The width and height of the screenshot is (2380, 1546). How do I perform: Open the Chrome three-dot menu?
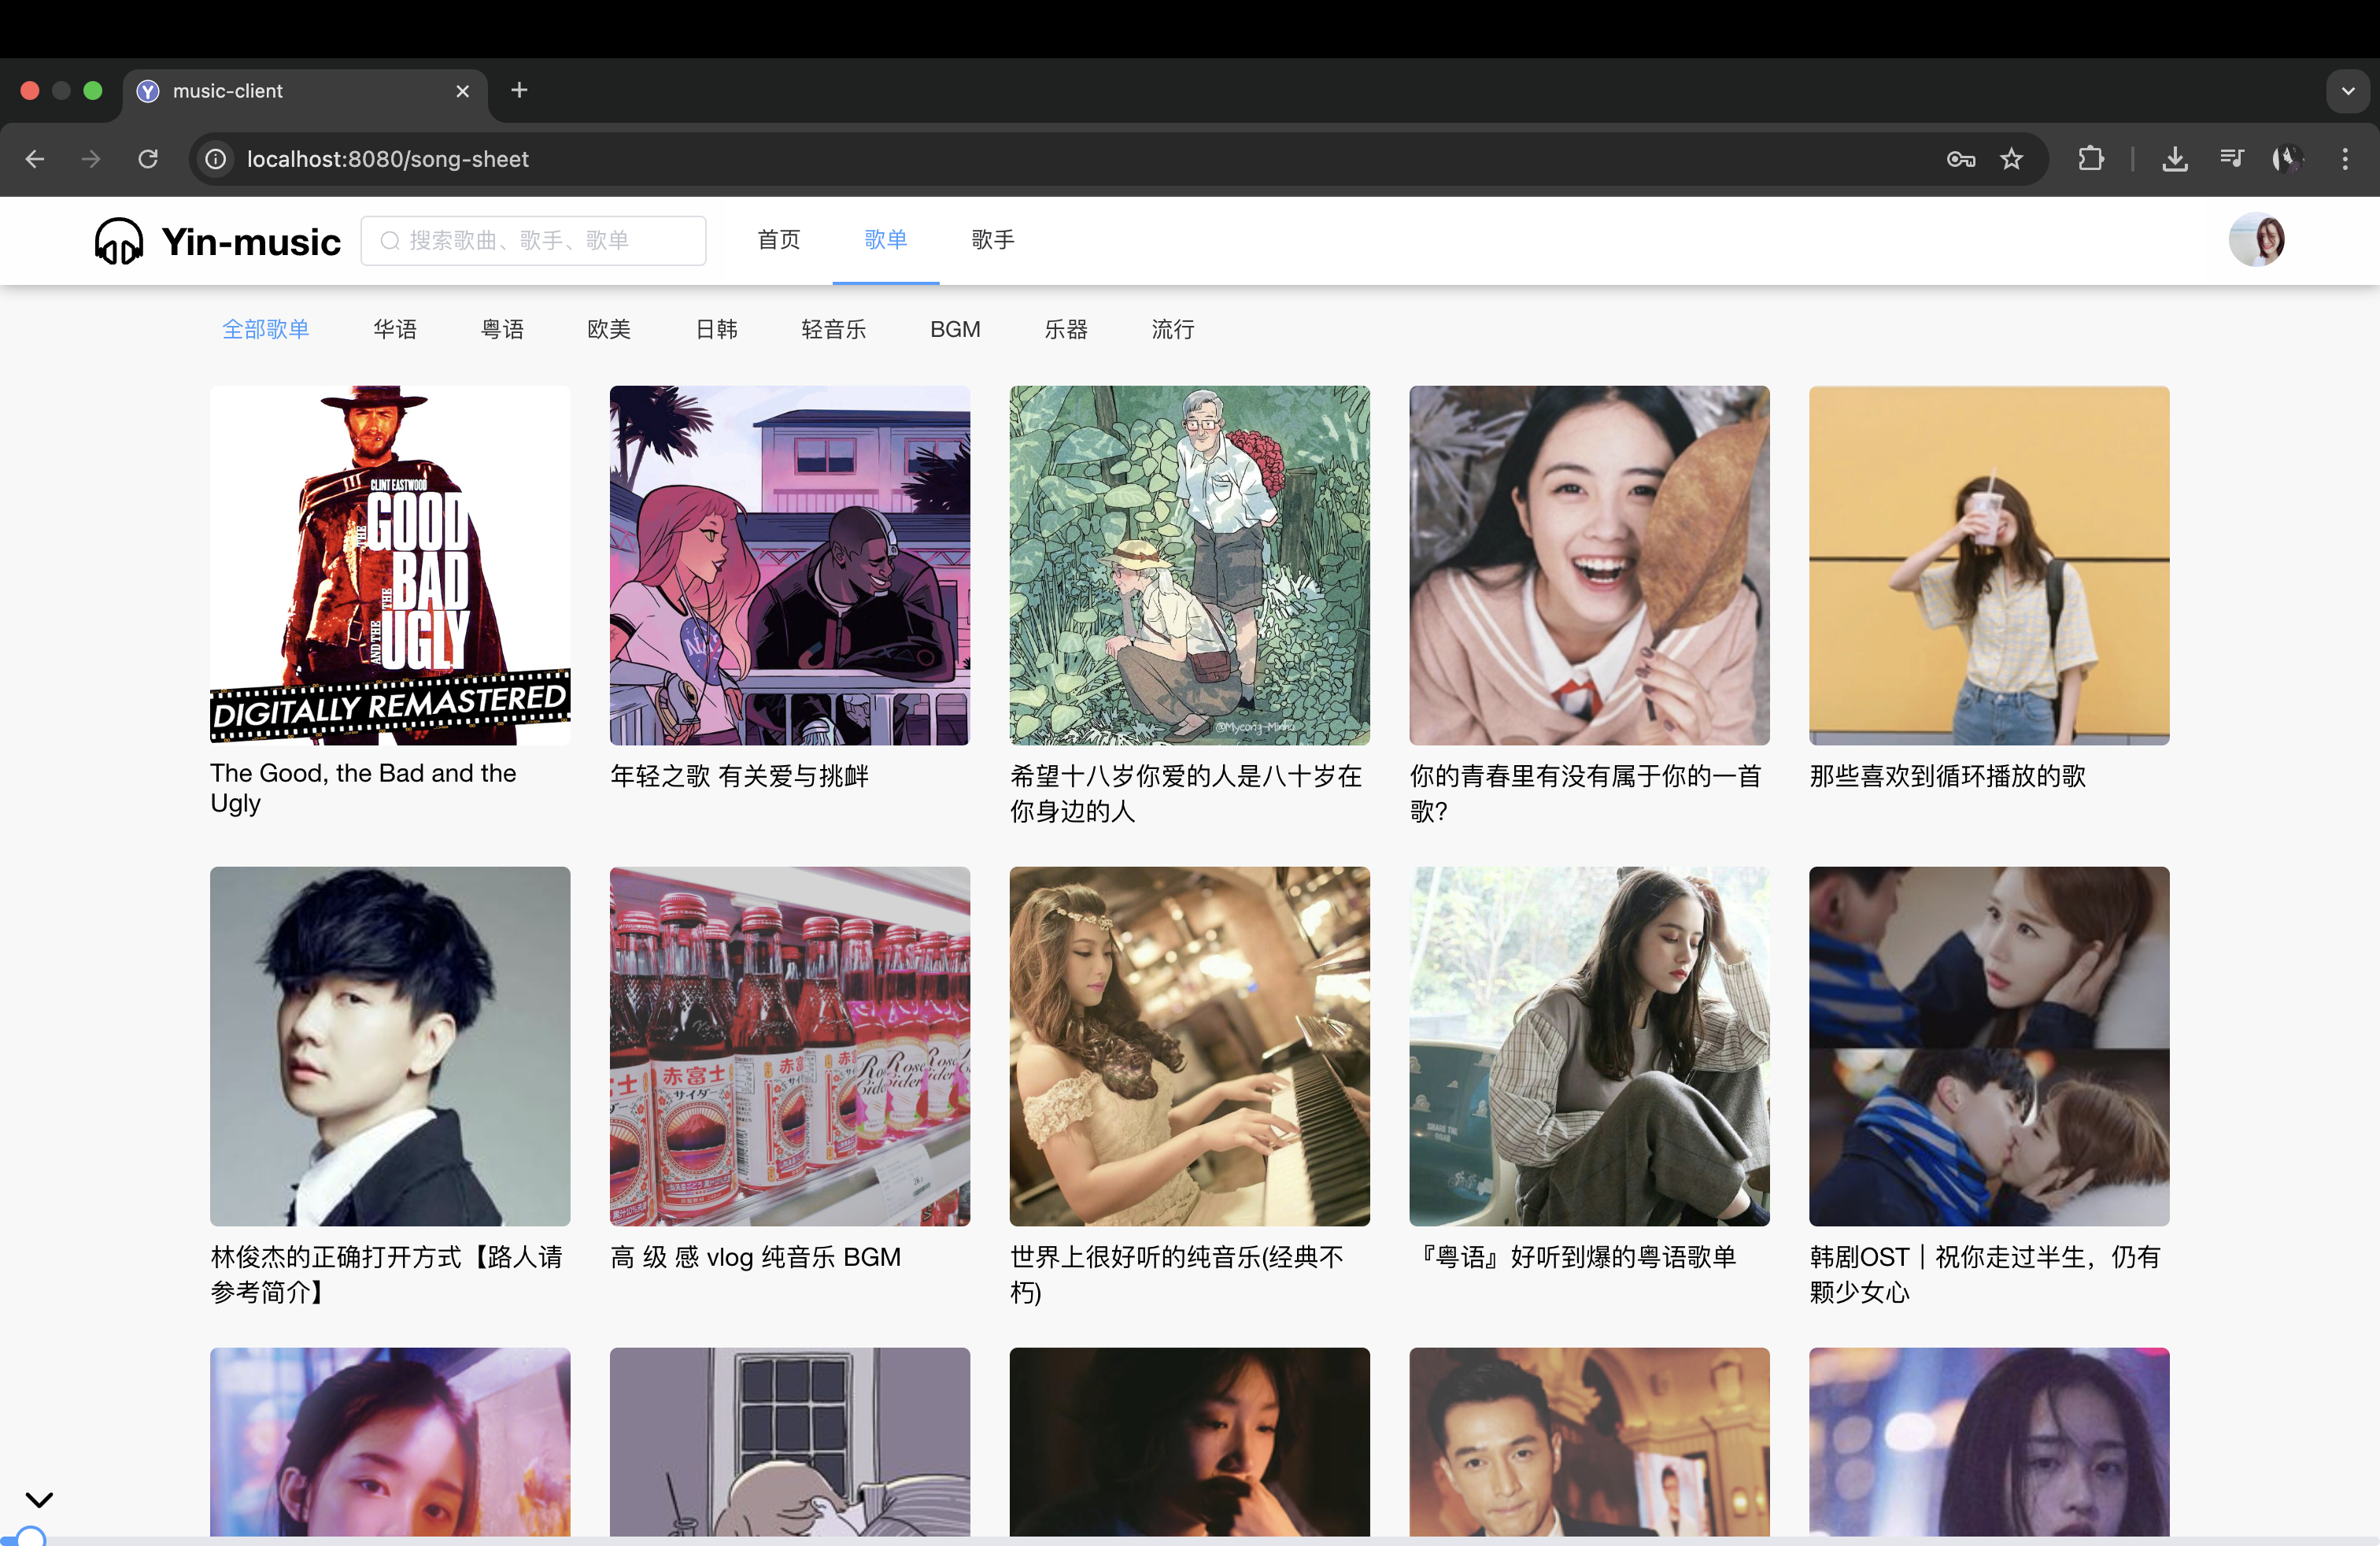[2345, 159]
